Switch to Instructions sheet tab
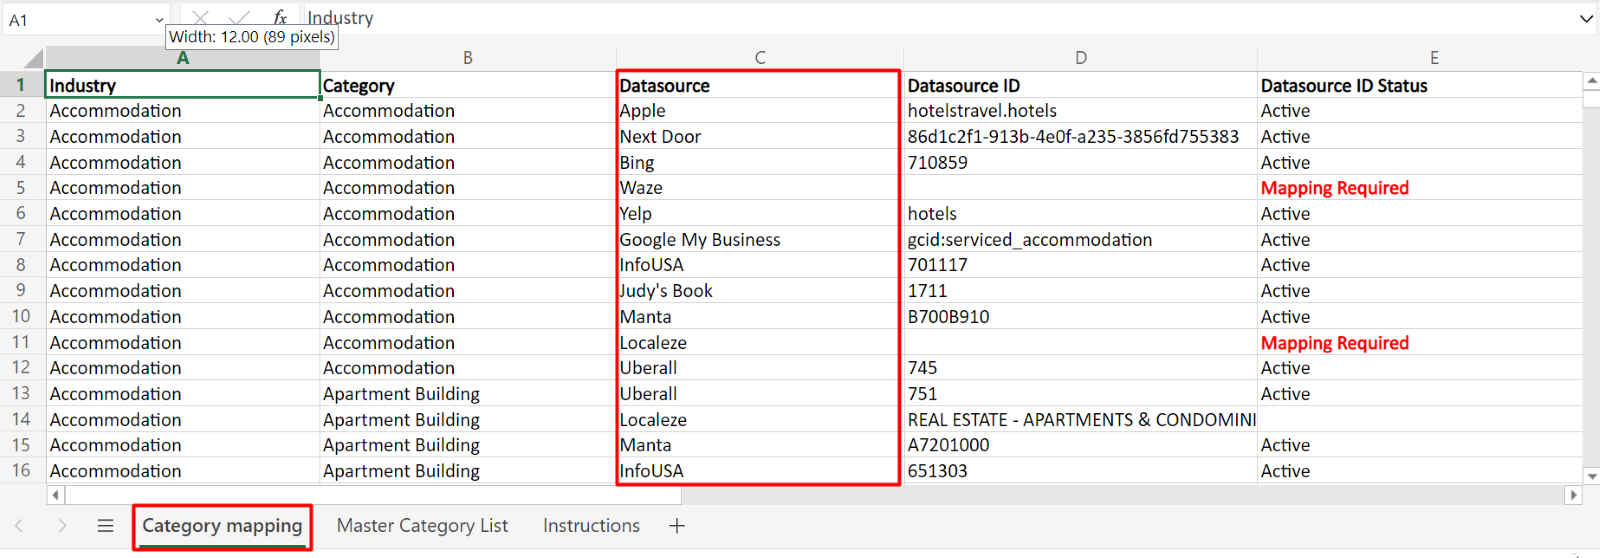The image size is (1600, 558). (x=591, y=526)
